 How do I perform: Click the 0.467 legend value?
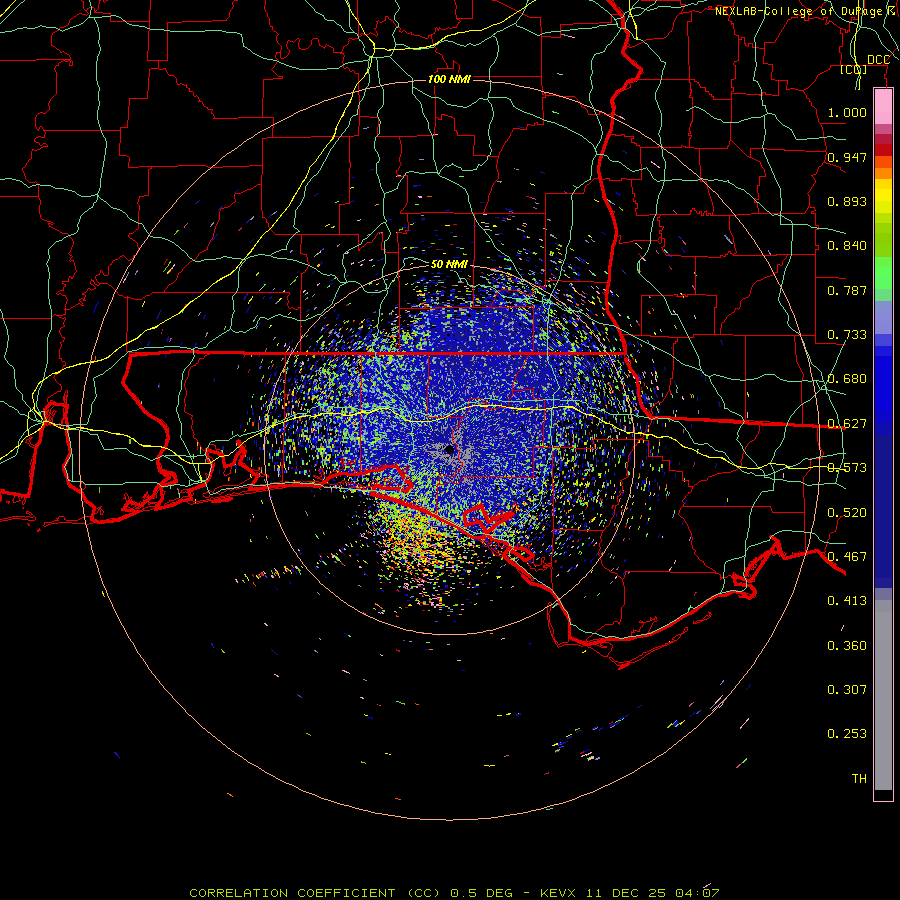(847, 557)
